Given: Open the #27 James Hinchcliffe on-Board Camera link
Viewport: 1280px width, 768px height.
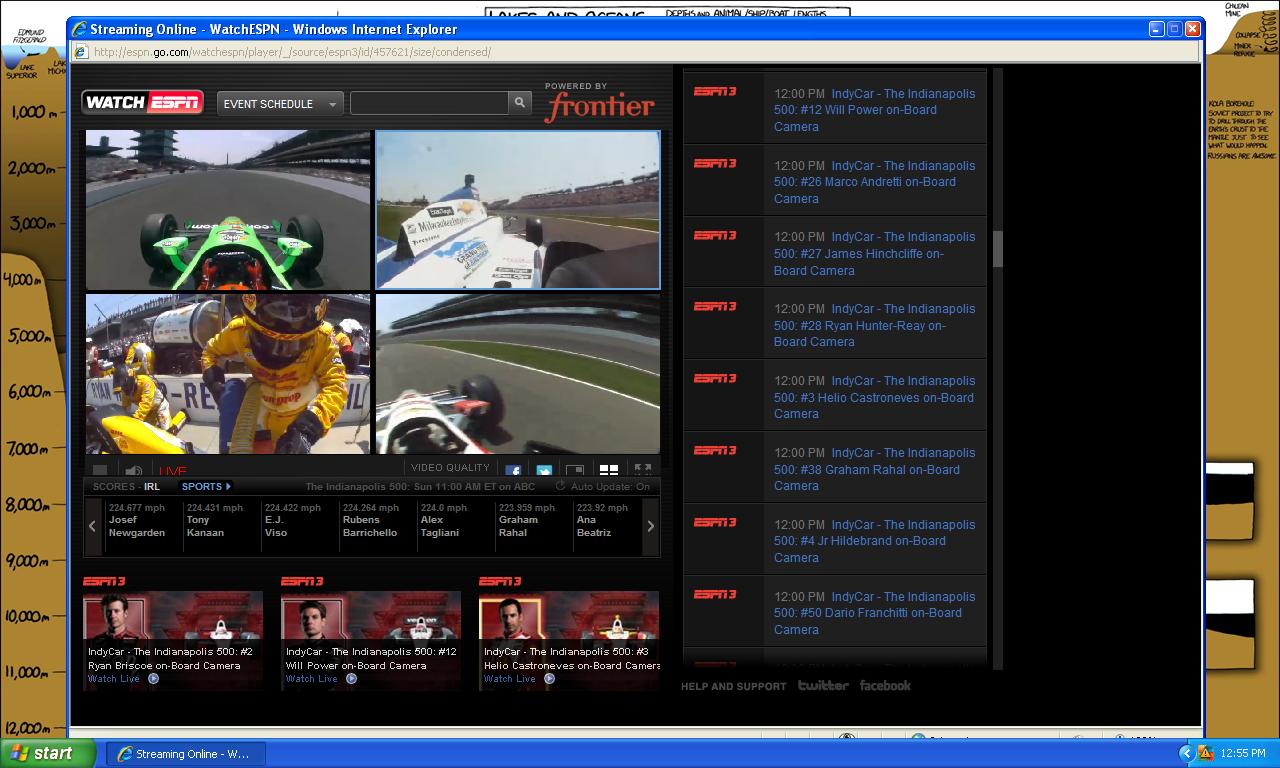Looking at the screenshot, I should click(874, 254).
